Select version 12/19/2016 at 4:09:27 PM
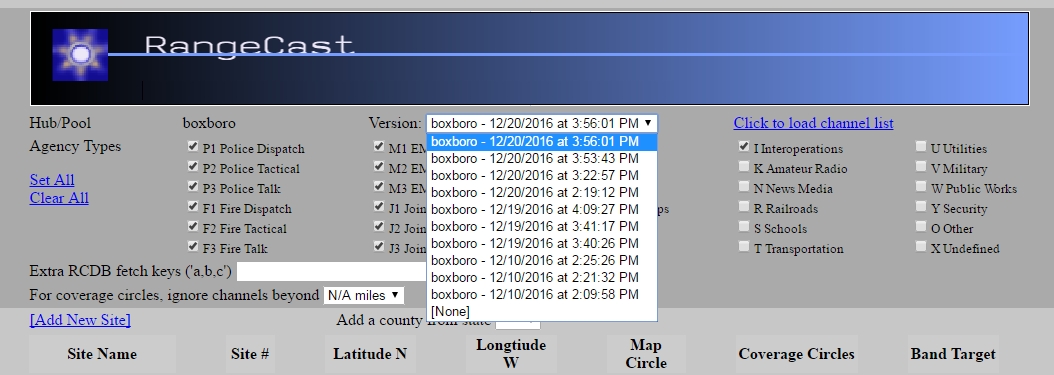The height and width of the screenshot is (375, 1054). point(542,210)
